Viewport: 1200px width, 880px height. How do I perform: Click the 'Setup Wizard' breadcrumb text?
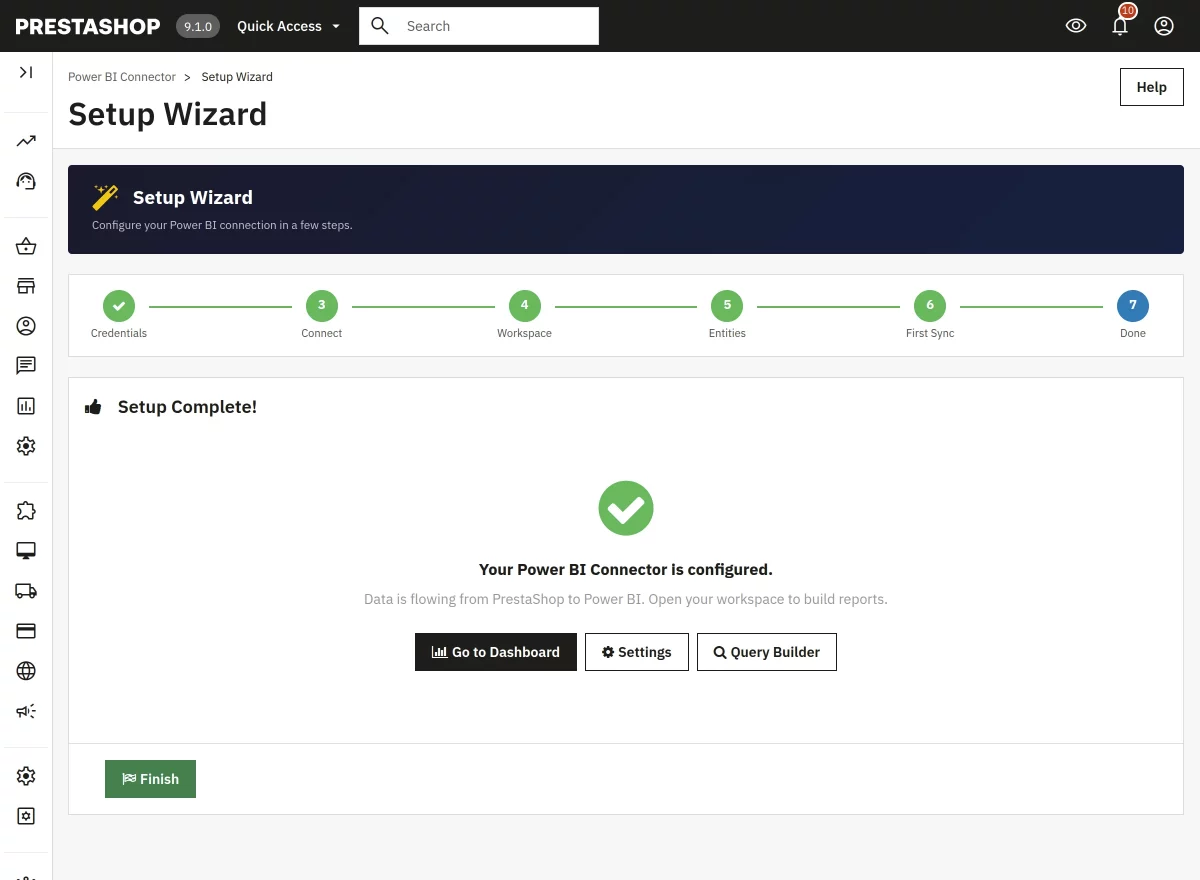(x=237, y=77)
